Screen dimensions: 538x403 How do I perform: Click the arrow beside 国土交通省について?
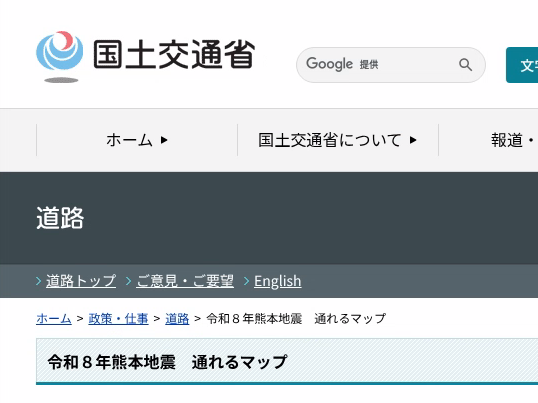[x=413, y=140]
